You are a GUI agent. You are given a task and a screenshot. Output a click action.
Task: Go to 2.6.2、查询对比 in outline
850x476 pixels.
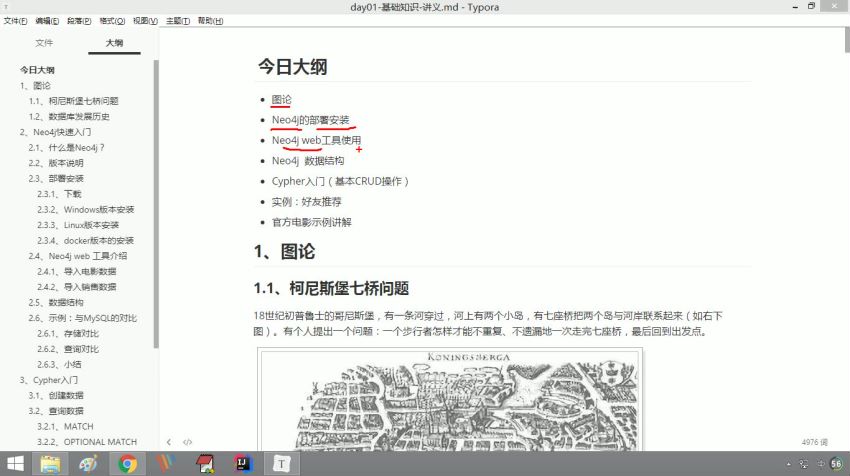pyautogui.click(x=68, y=349)
